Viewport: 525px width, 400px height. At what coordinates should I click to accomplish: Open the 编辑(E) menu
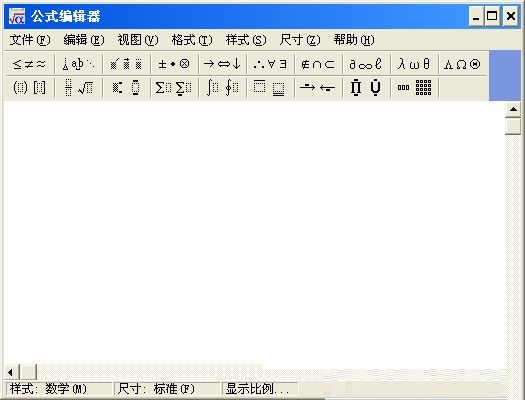[84, 40]
